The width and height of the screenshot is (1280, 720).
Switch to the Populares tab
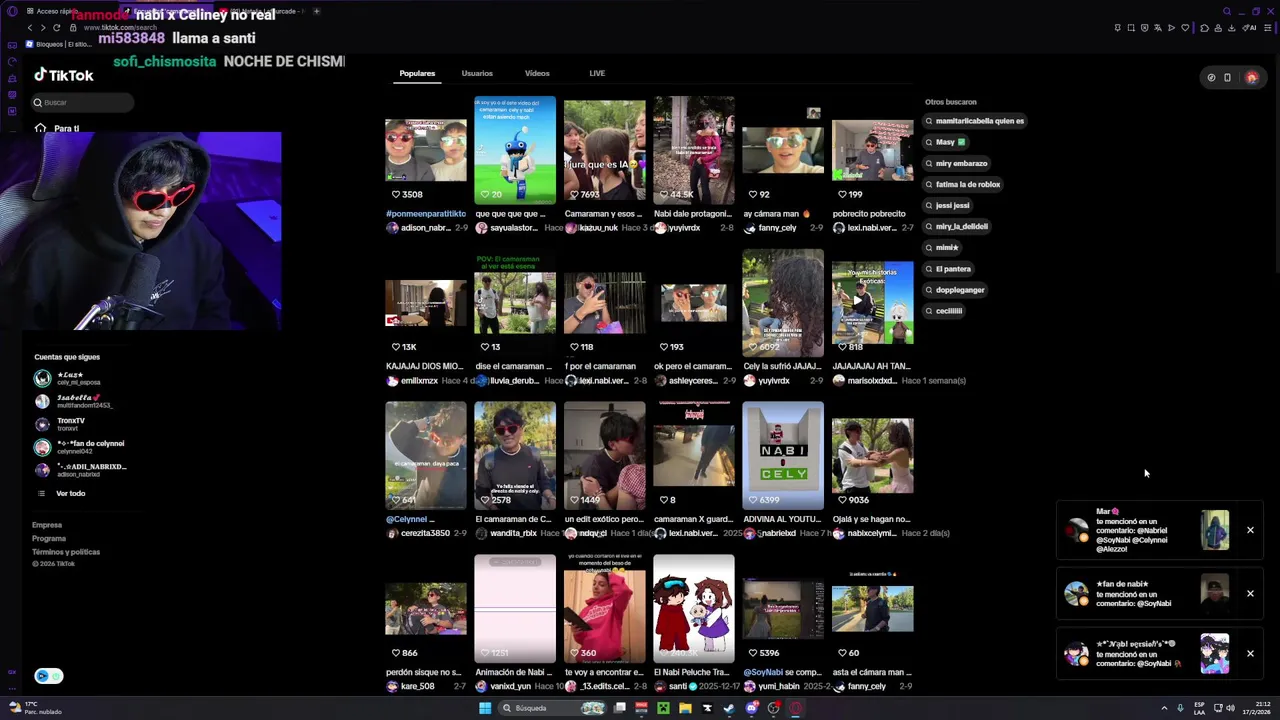[417, 73]
